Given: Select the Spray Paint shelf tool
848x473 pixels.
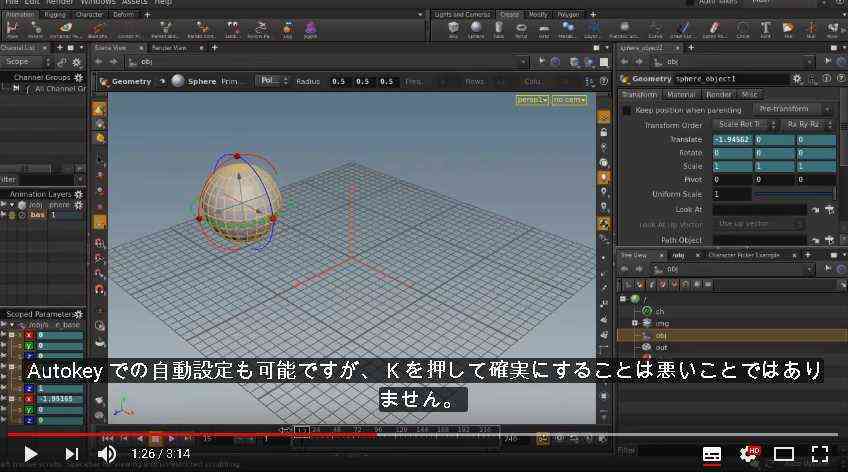Looking at the screenshot, I should point(714,29).
